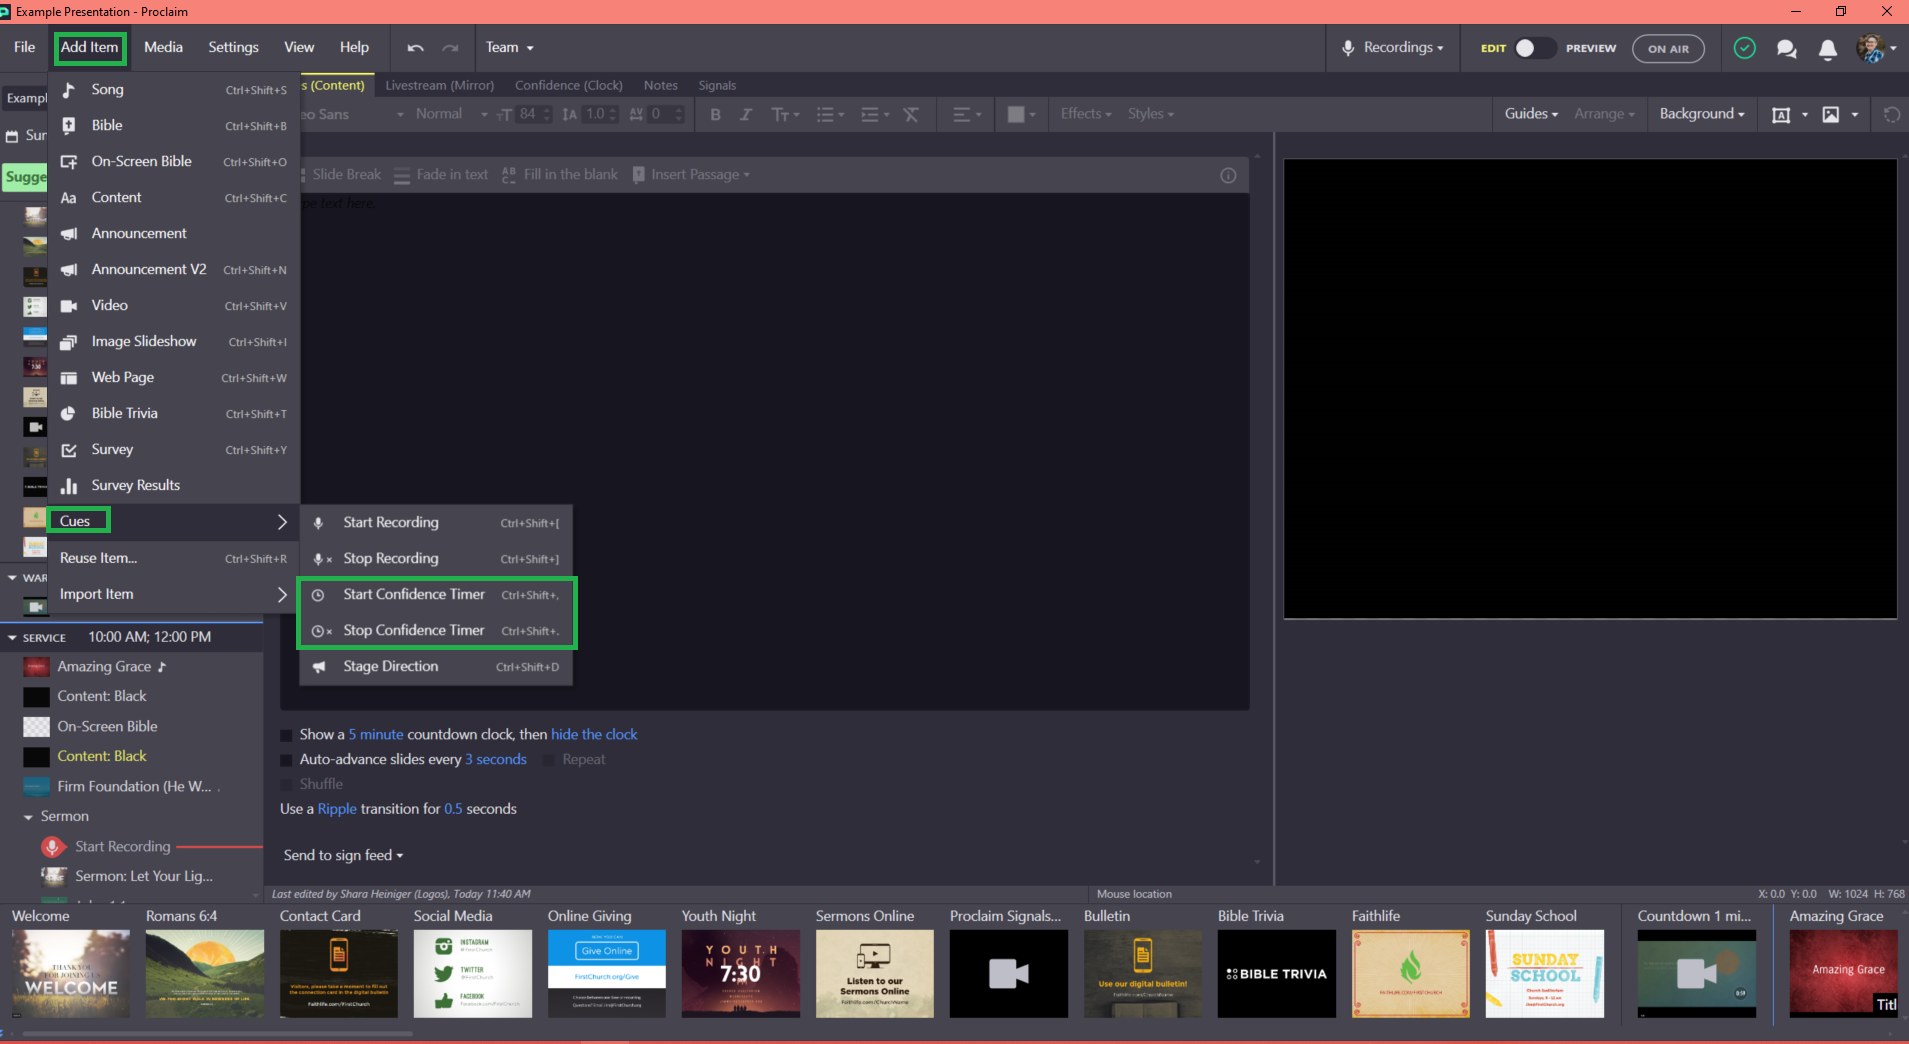Screen dimensions: 1909x1044
Task: Click the Image Slideshow icon in menu
Action: click(69, 342)
